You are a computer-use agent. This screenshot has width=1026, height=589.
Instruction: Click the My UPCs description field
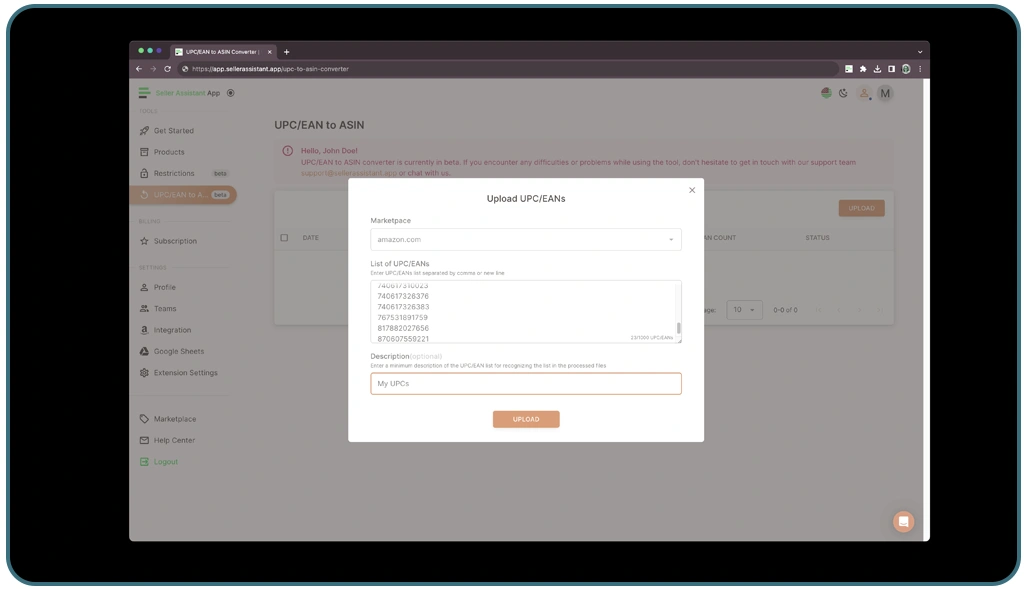[526, 383]
